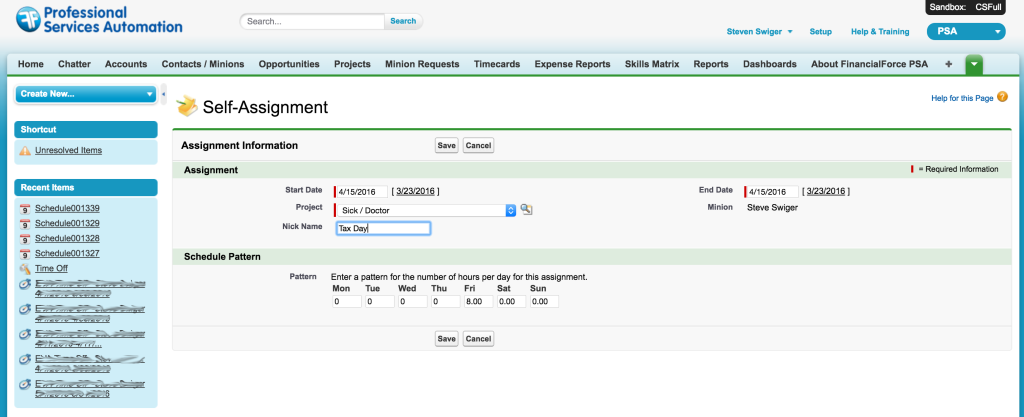Click the Nick Name field containing Tax Day
Viewport: 1024px width, 417px height.
383,228
